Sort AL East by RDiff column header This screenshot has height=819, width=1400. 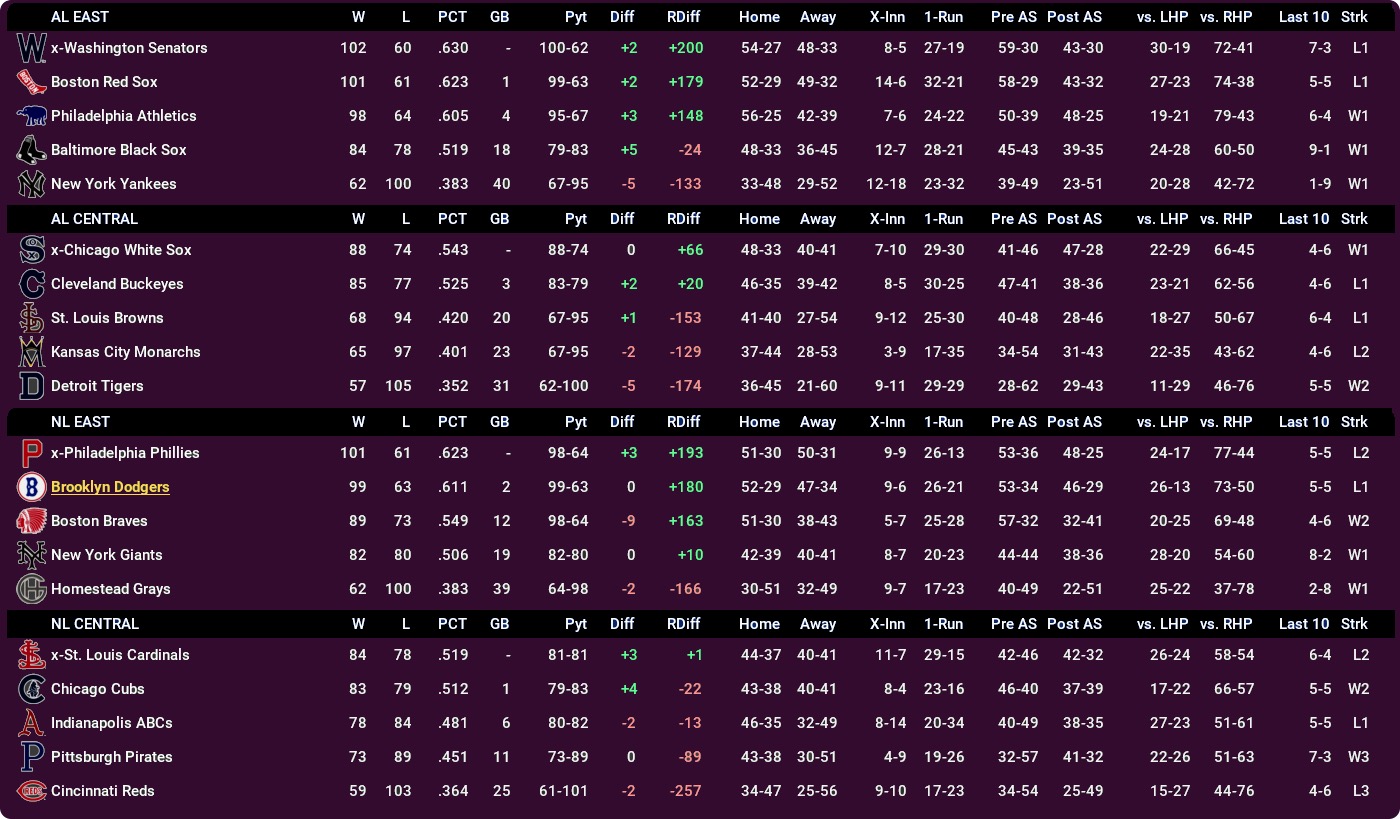pos(684,17)
